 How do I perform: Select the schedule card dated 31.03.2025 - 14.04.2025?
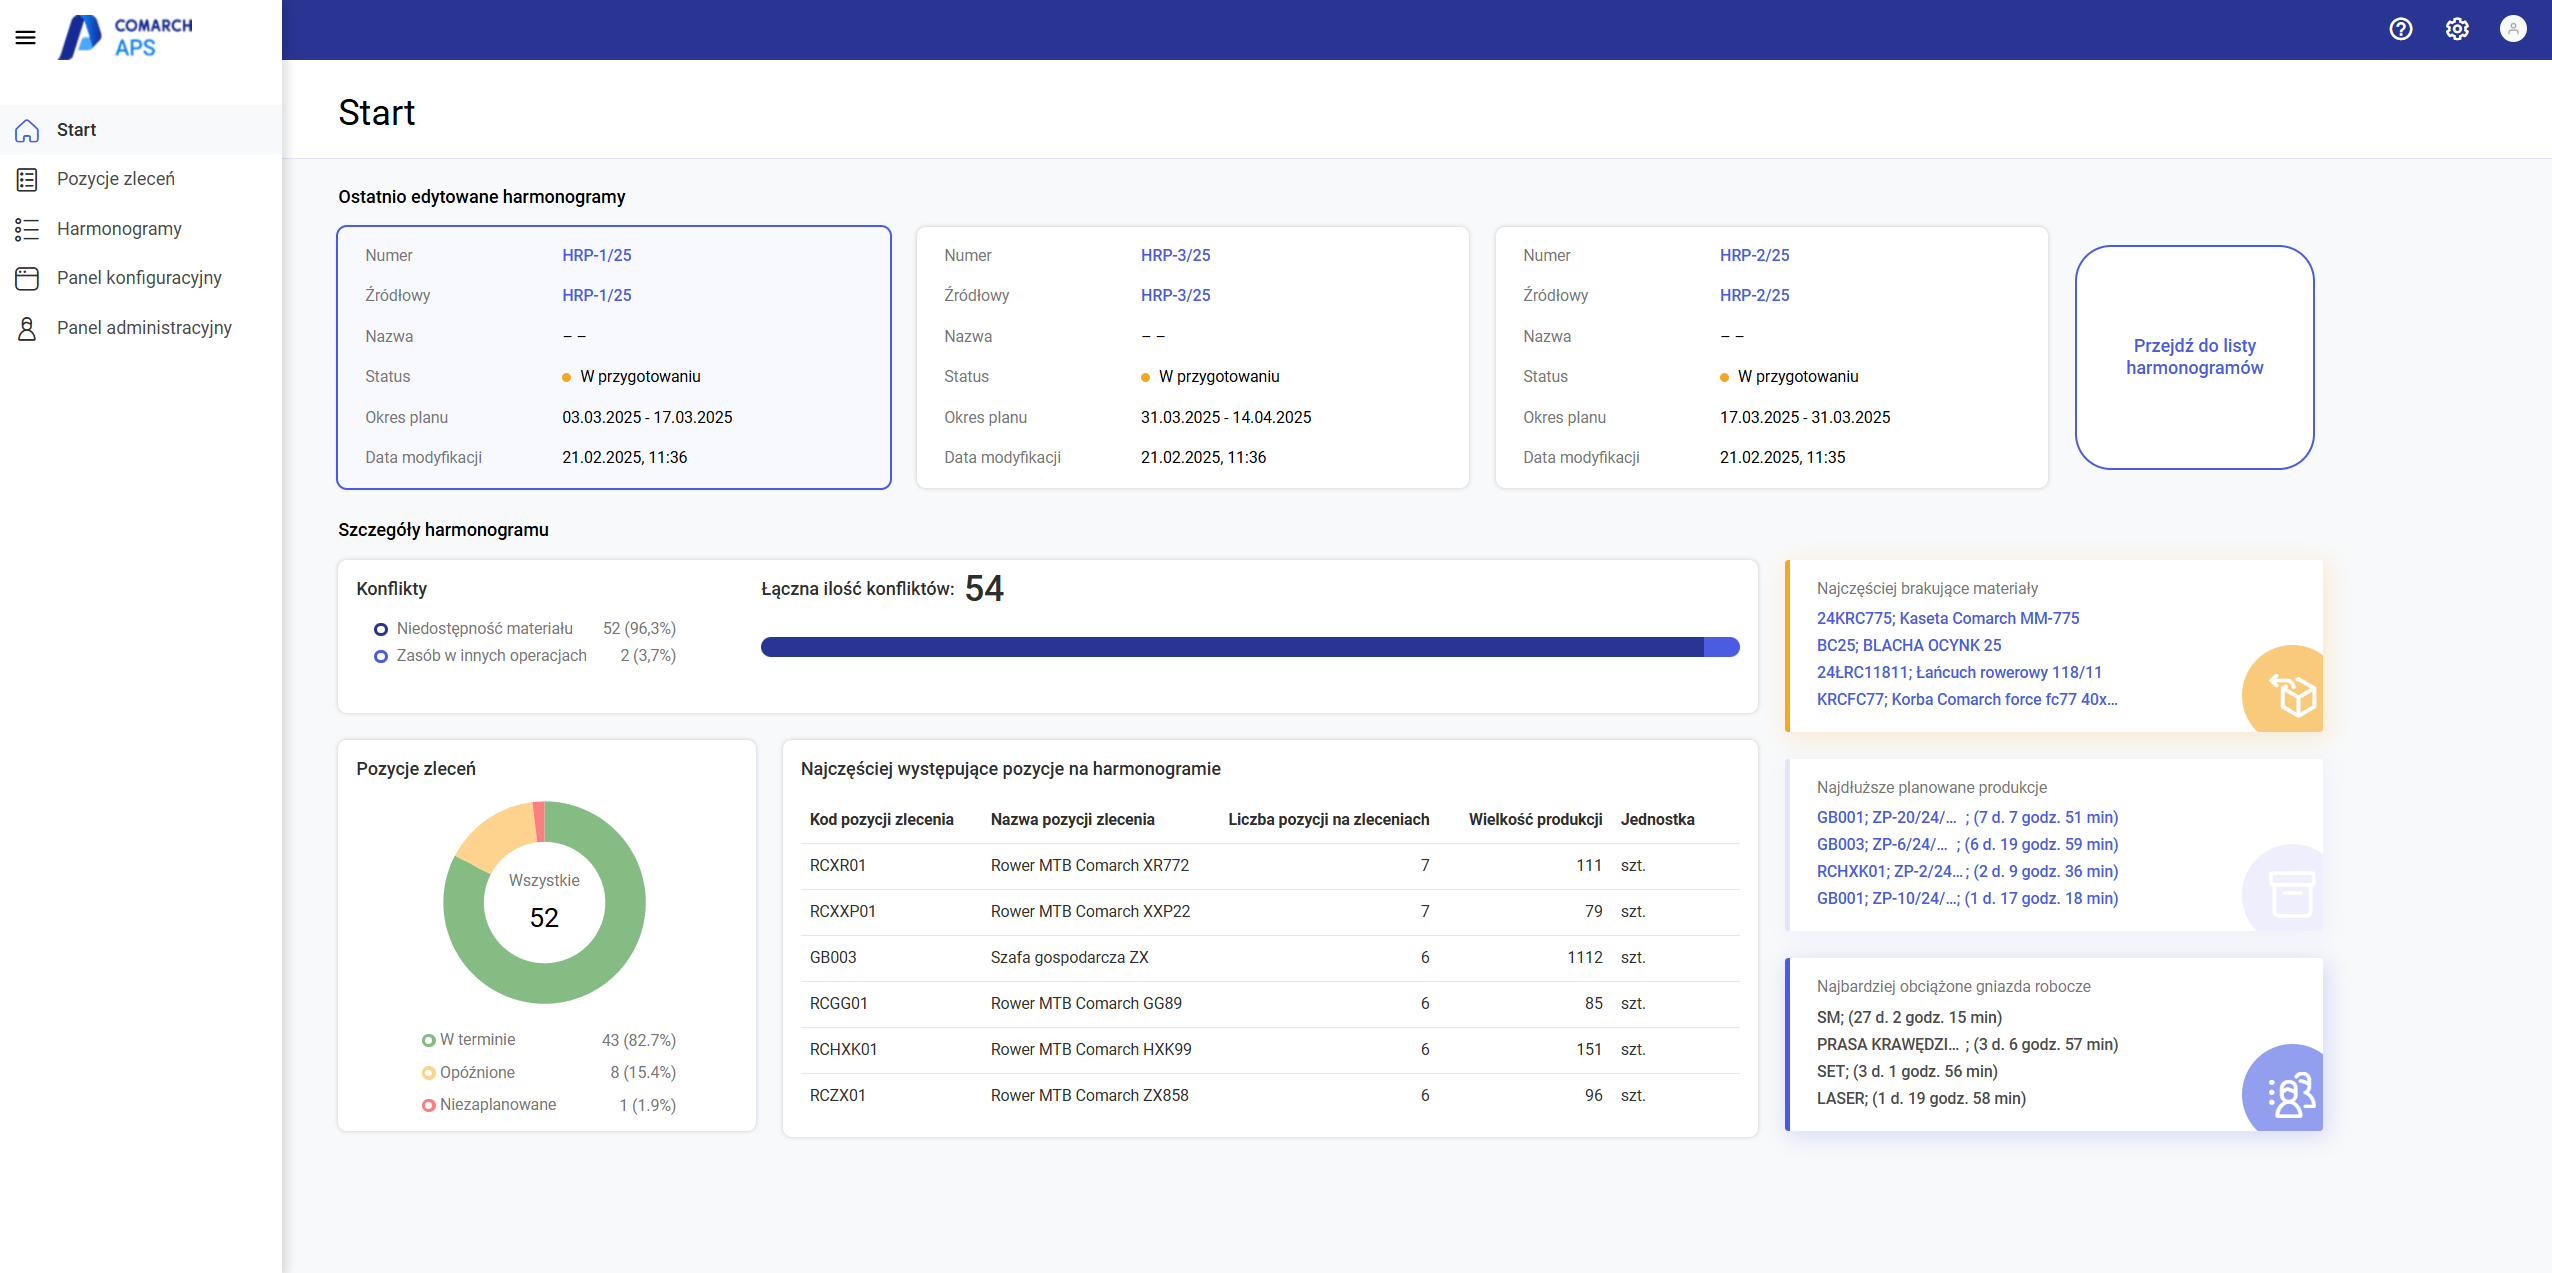pyautogui.click(x=1193, y=357)
